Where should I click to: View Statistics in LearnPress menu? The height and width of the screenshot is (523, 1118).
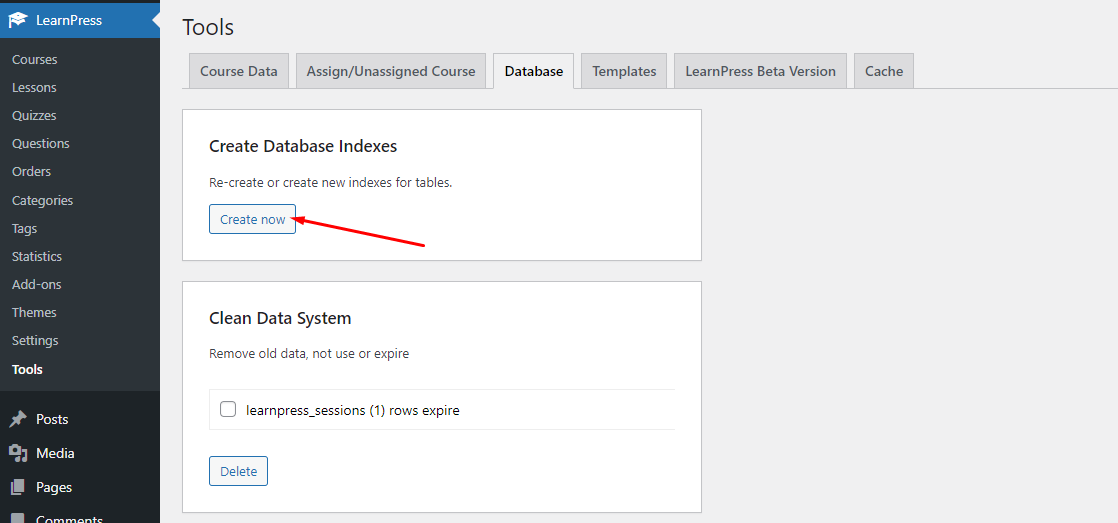click(37, 257)
